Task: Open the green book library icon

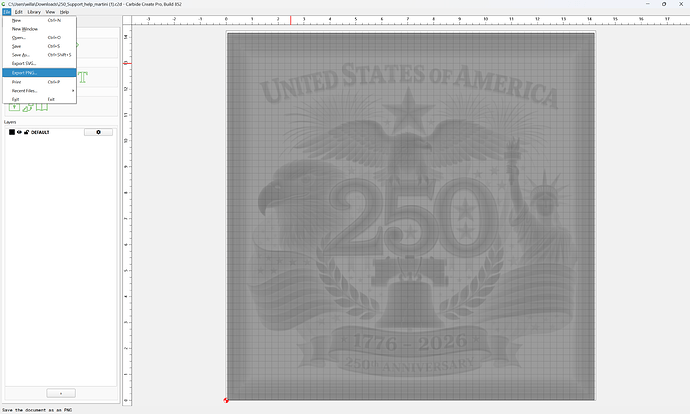Action: [x=42, y=107]
